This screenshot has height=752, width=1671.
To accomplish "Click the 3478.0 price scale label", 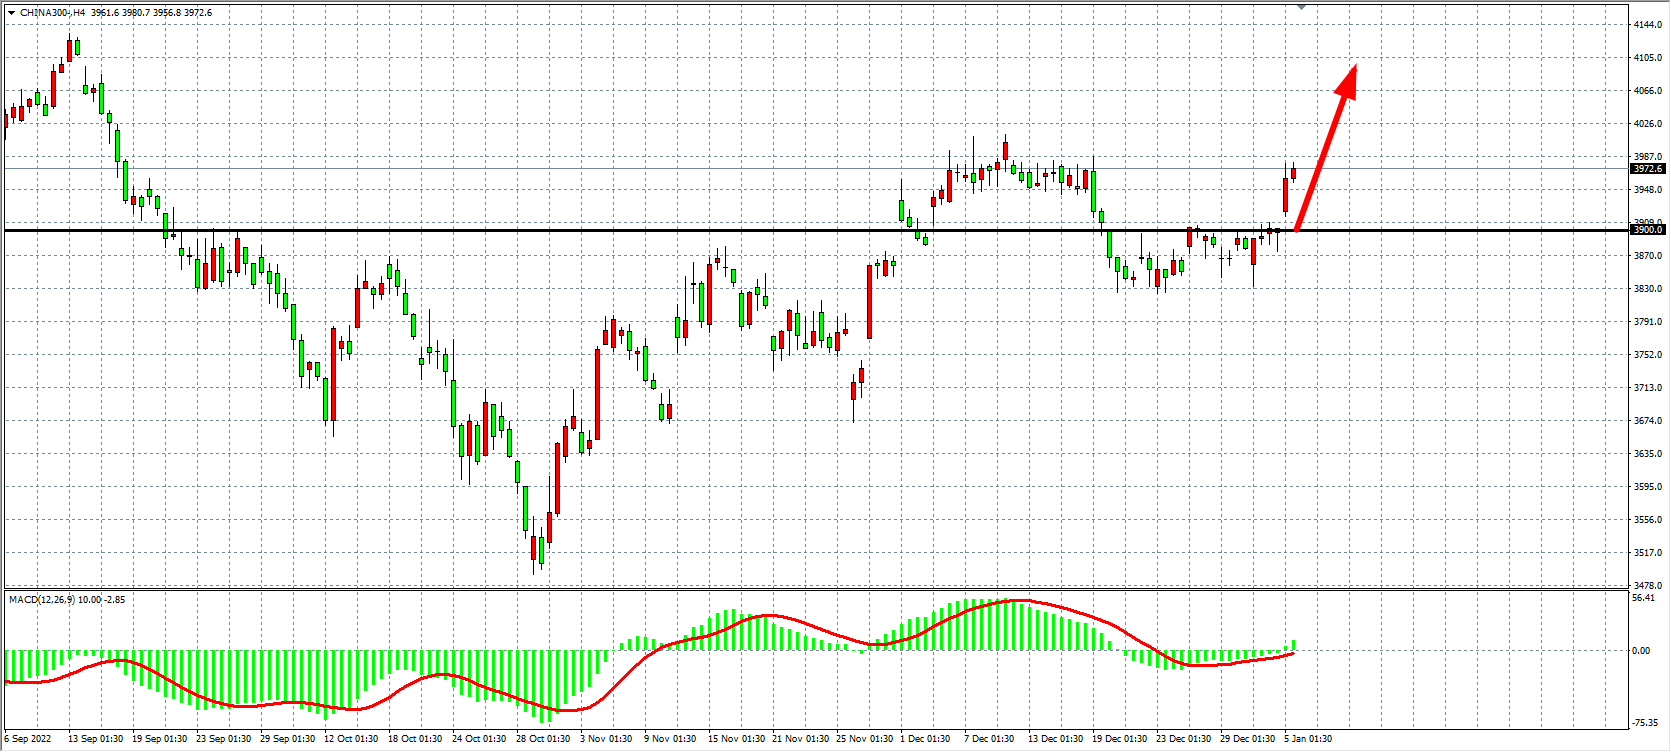I will [x=1647, y=585].
